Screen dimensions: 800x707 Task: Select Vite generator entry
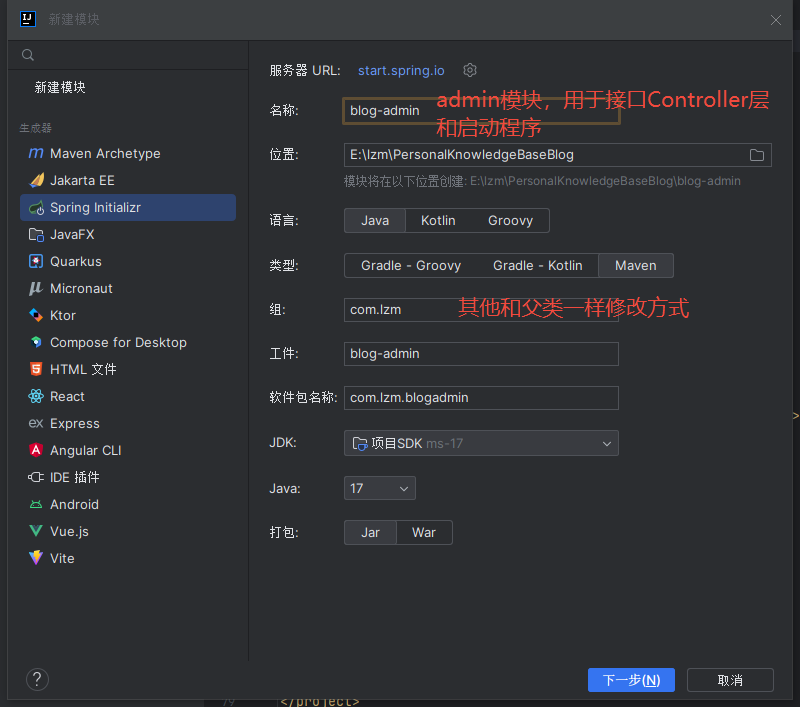pos(128,559)
